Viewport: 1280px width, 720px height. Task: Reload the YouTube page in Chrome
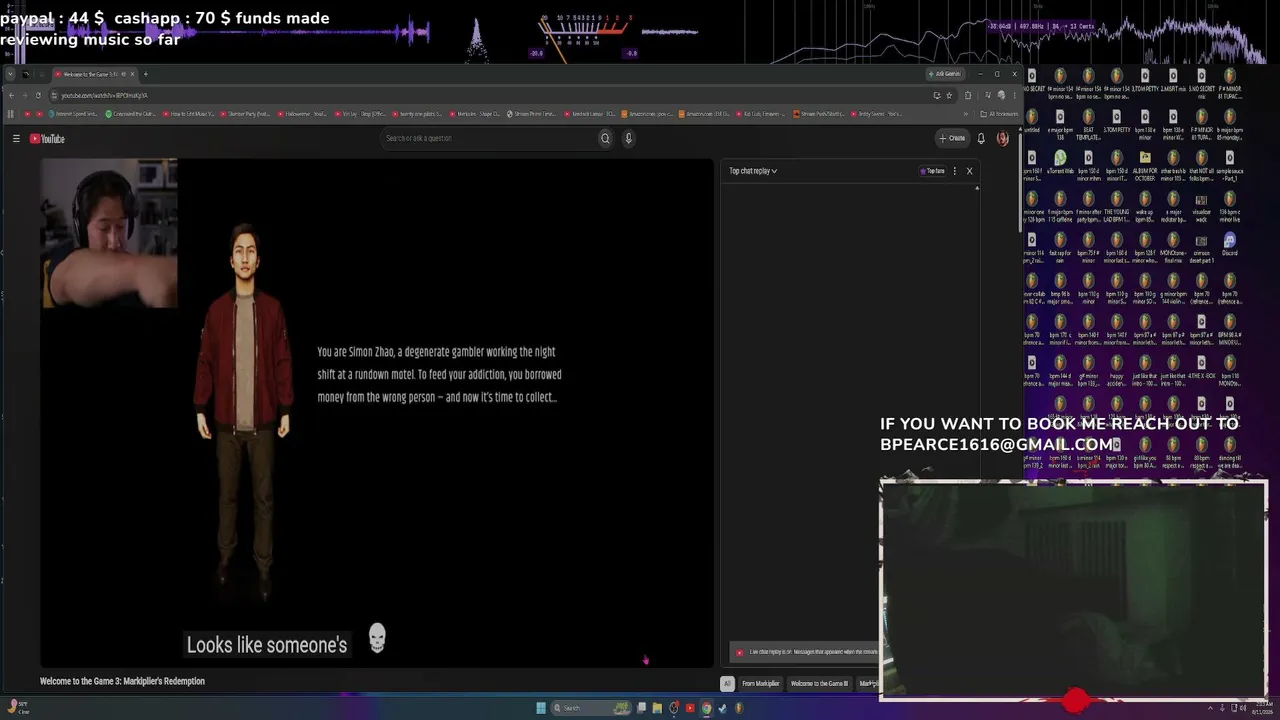pos(38,95)
